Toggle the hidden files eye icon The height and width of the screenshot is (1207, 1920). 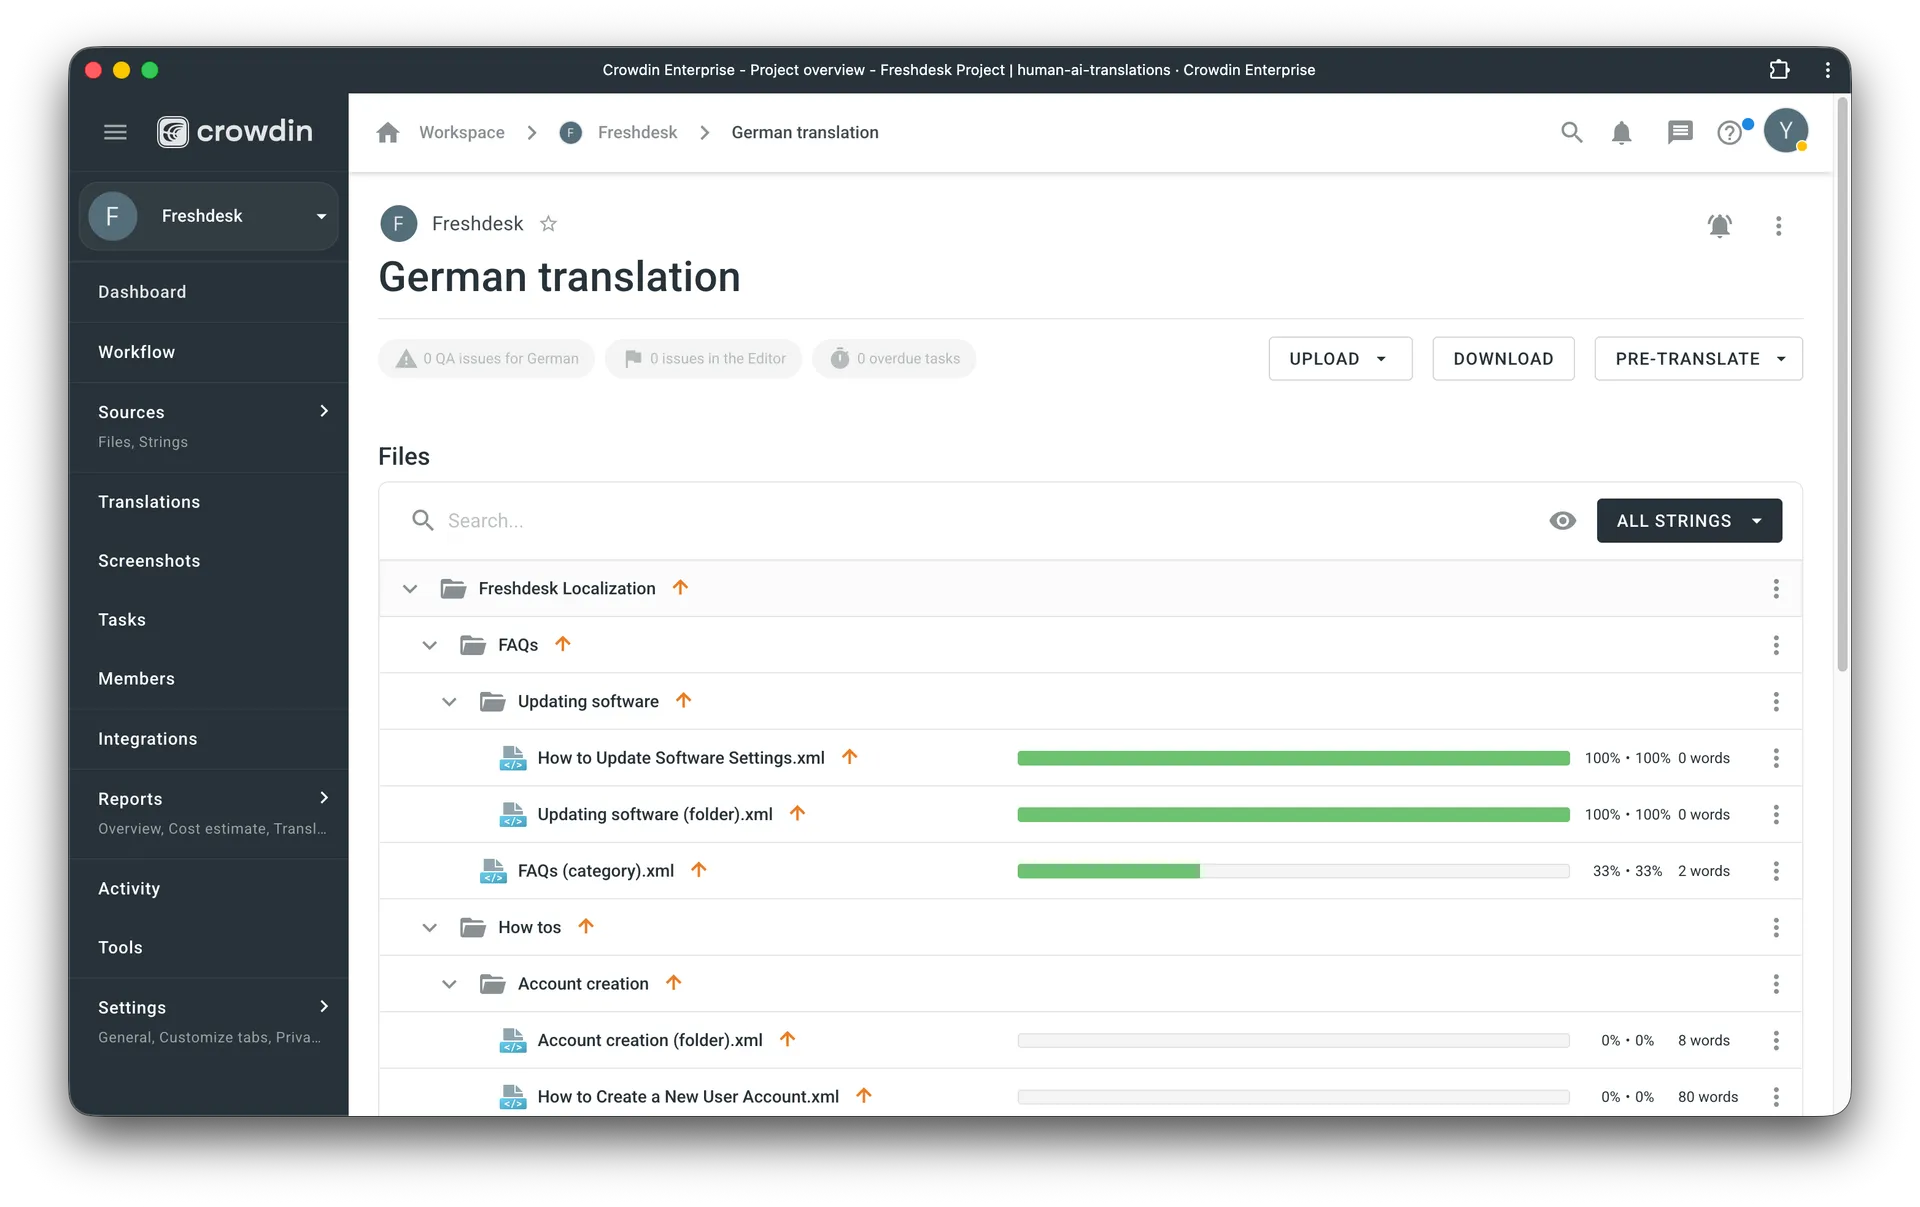(x=1562, y=520)
